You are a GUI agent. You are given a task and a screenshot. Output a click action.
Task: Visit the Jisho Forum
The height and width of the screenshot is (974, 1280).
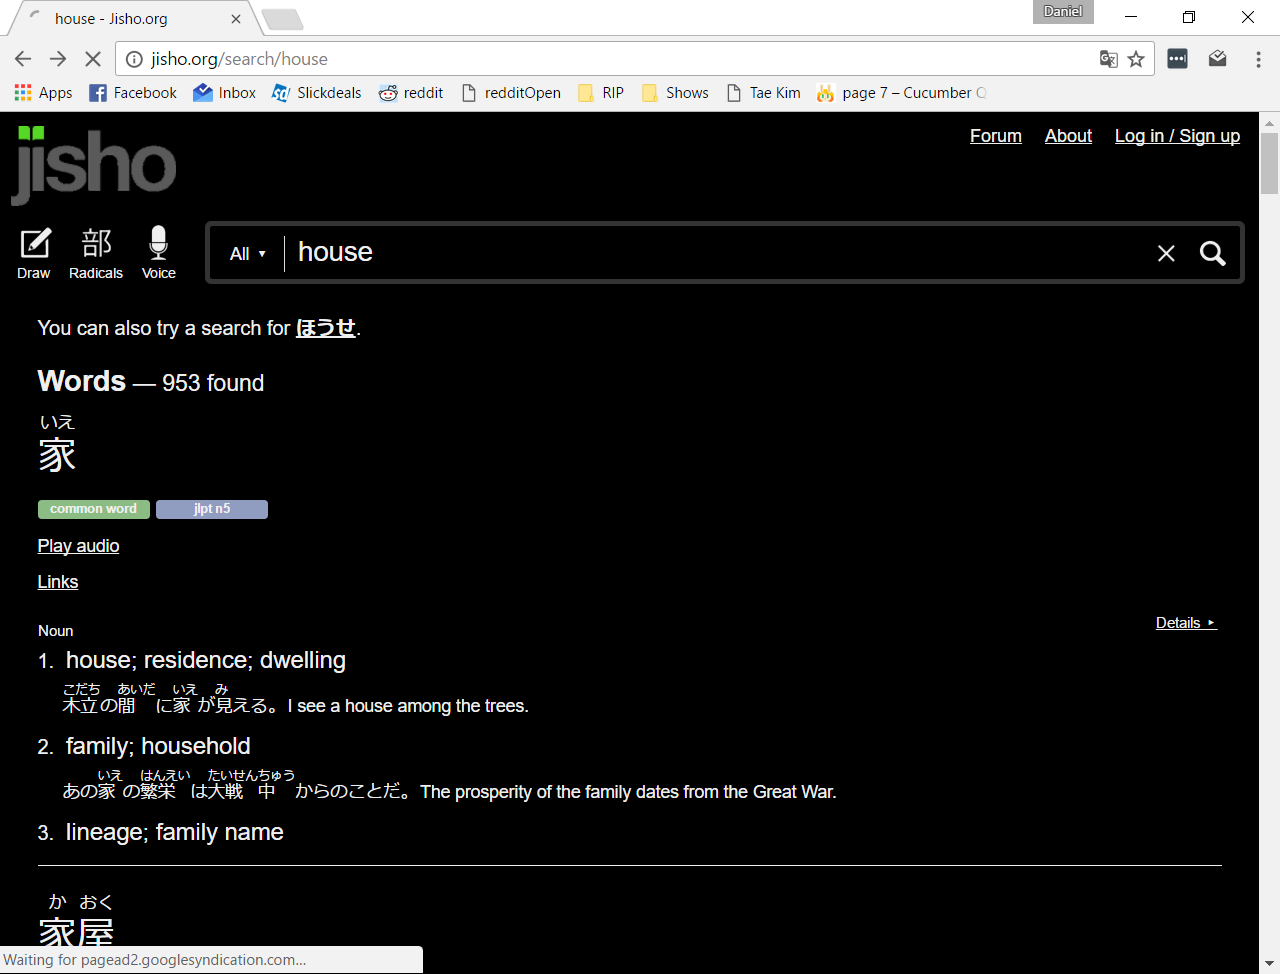click(995, 136)
